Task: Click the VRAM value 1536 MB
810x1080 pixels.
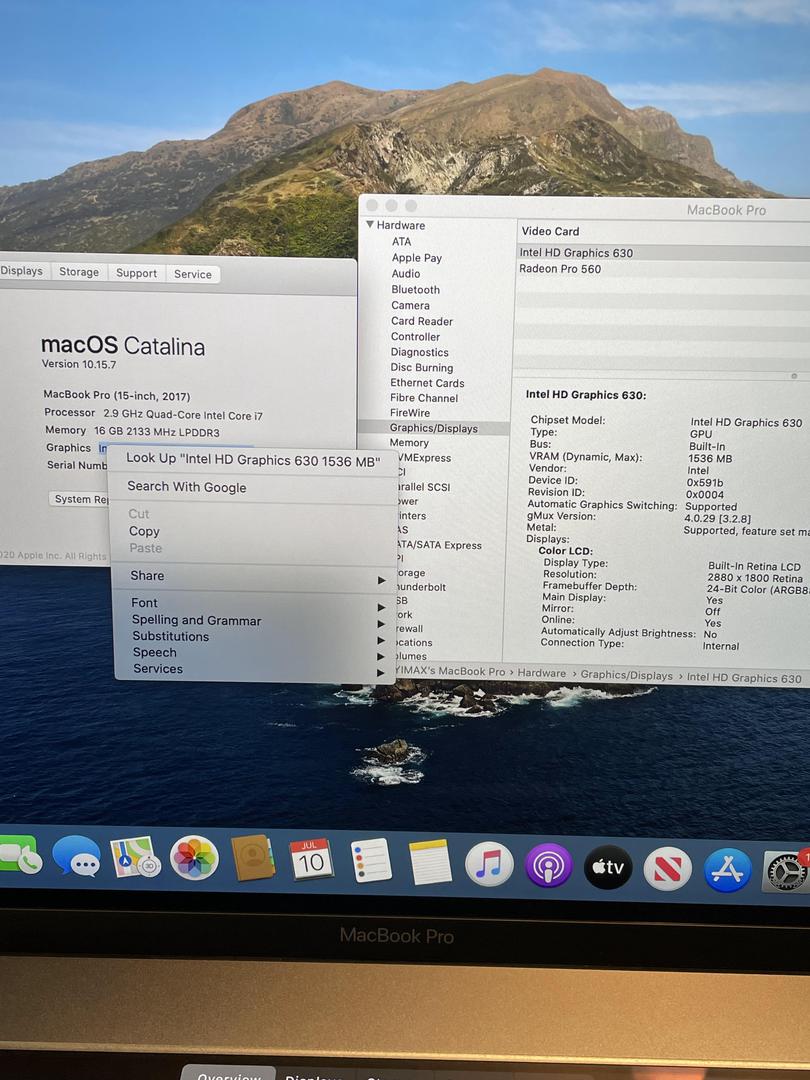Action: point(709,459)
